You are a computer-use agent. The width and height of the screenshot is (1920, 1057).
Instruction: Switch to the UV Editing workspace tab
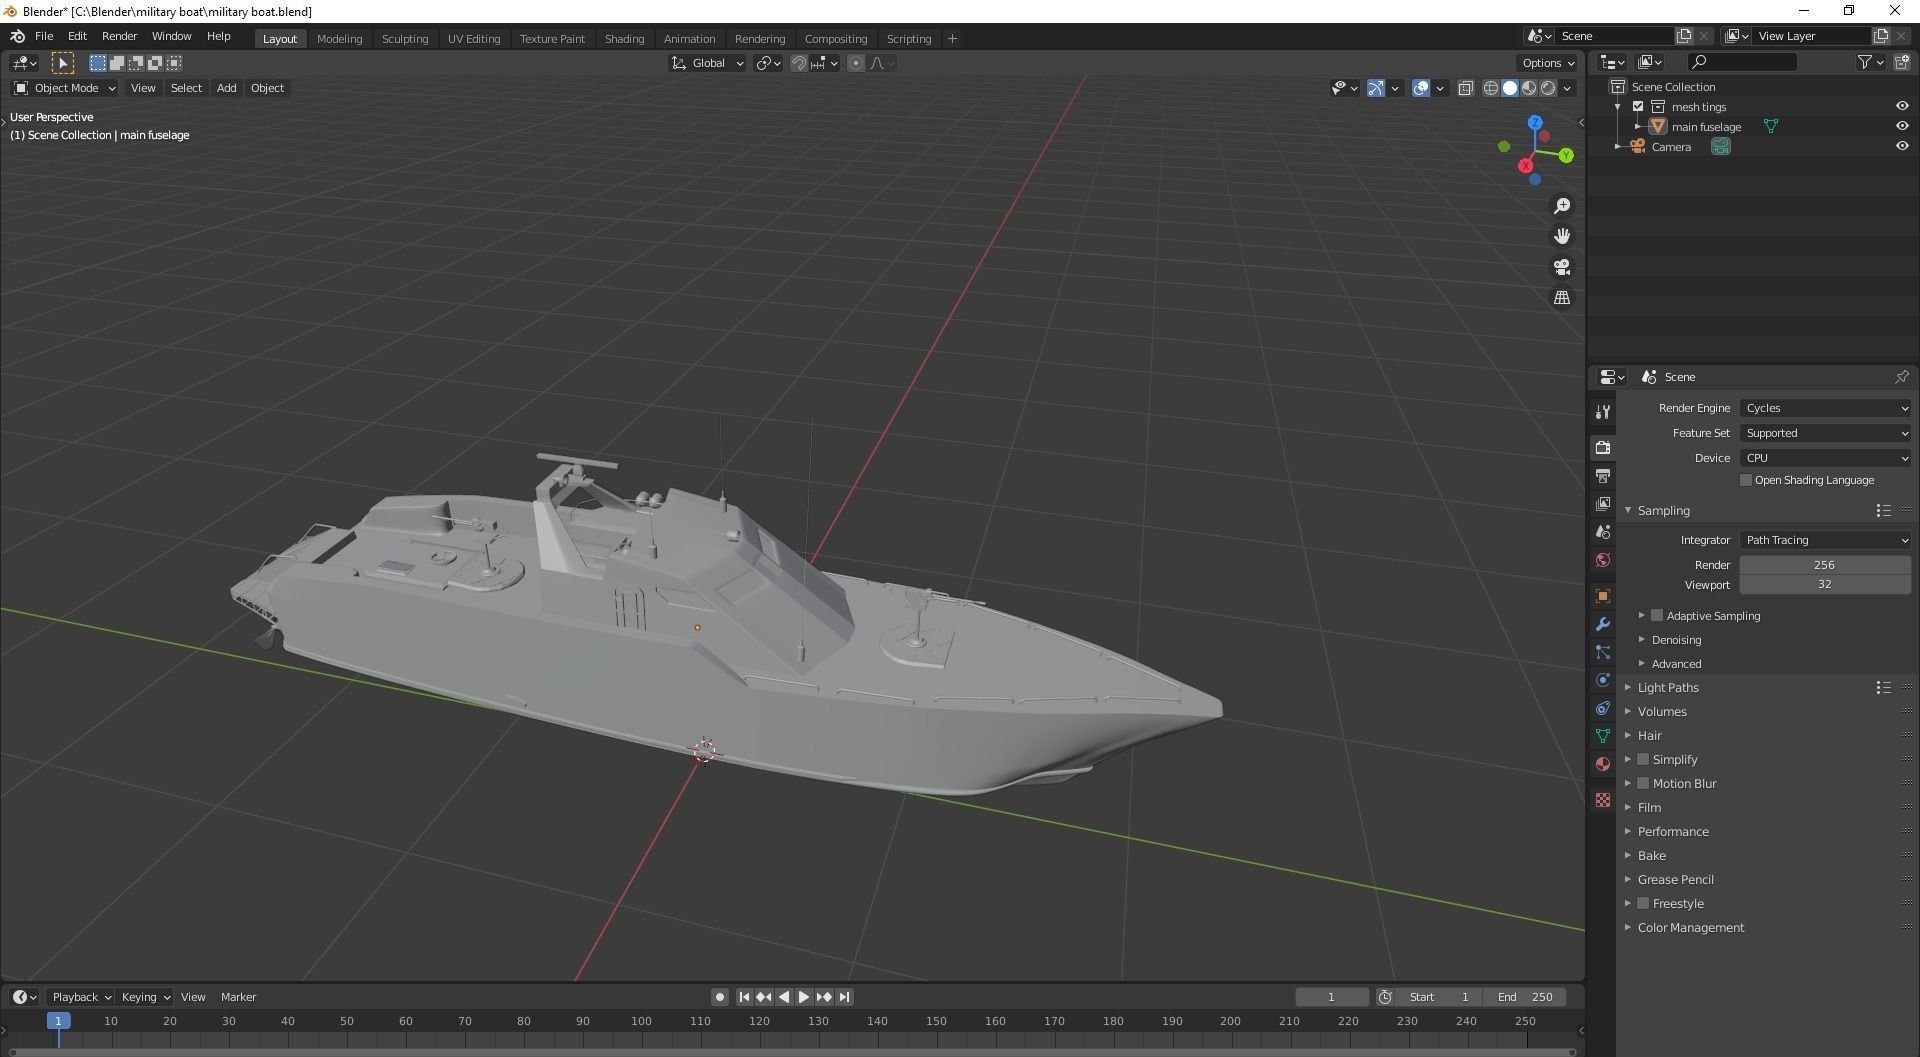(474, 39)
